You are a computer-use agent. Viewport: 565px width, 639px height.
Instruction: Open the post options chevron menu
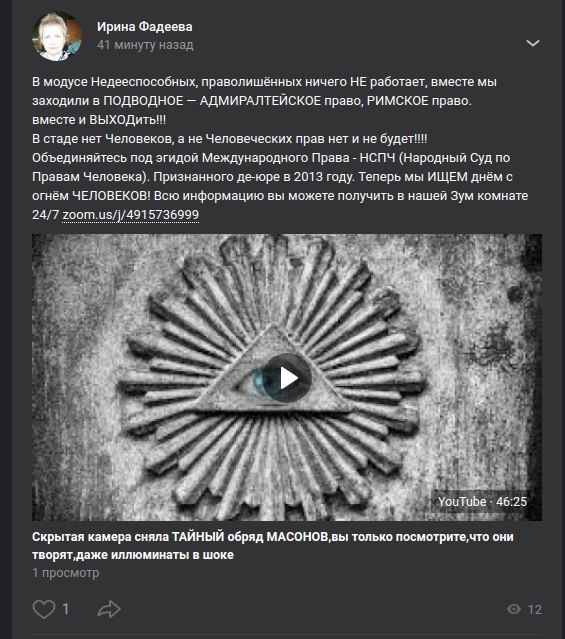click(x=533, y=43)
